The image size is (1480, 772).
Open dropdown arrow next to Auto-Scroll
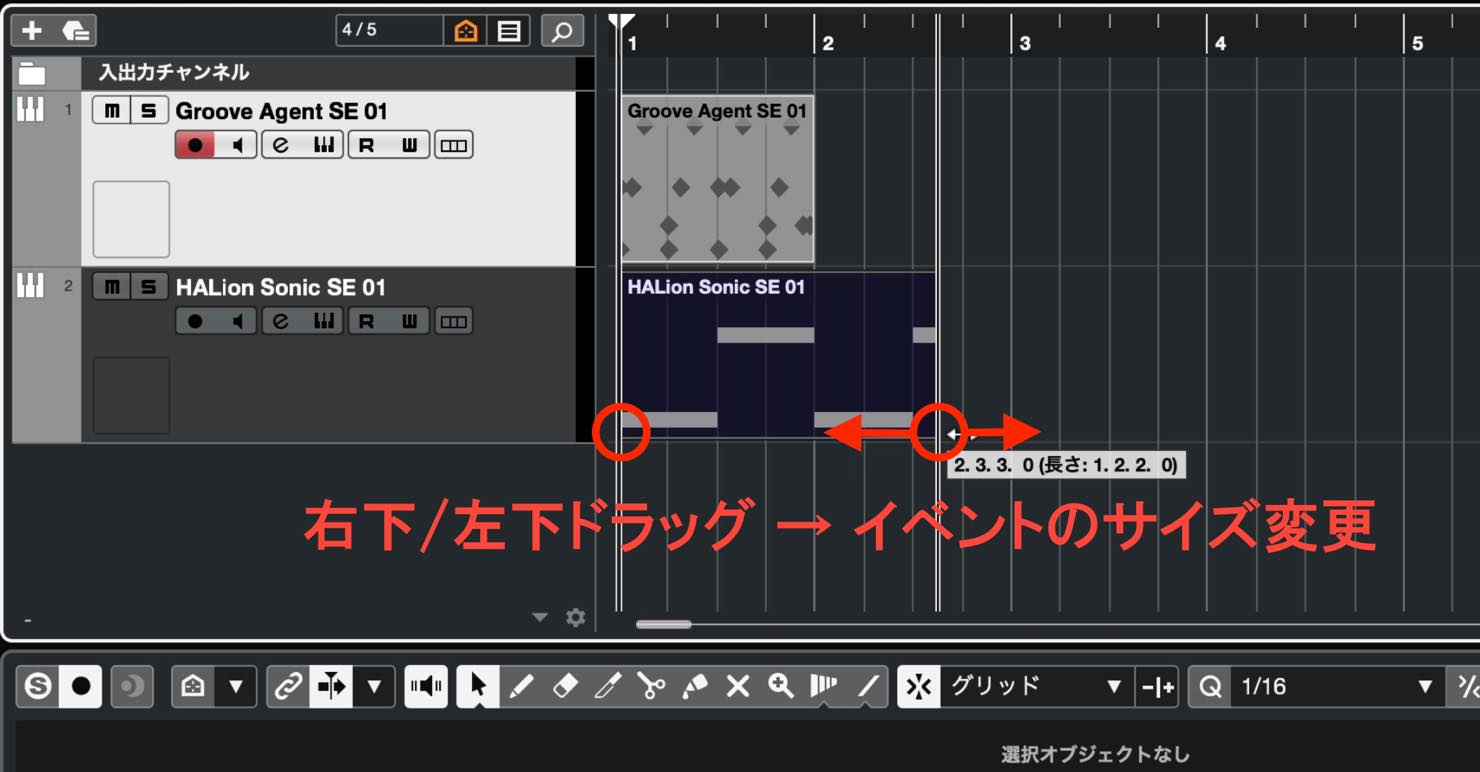(x=374, y=686)
